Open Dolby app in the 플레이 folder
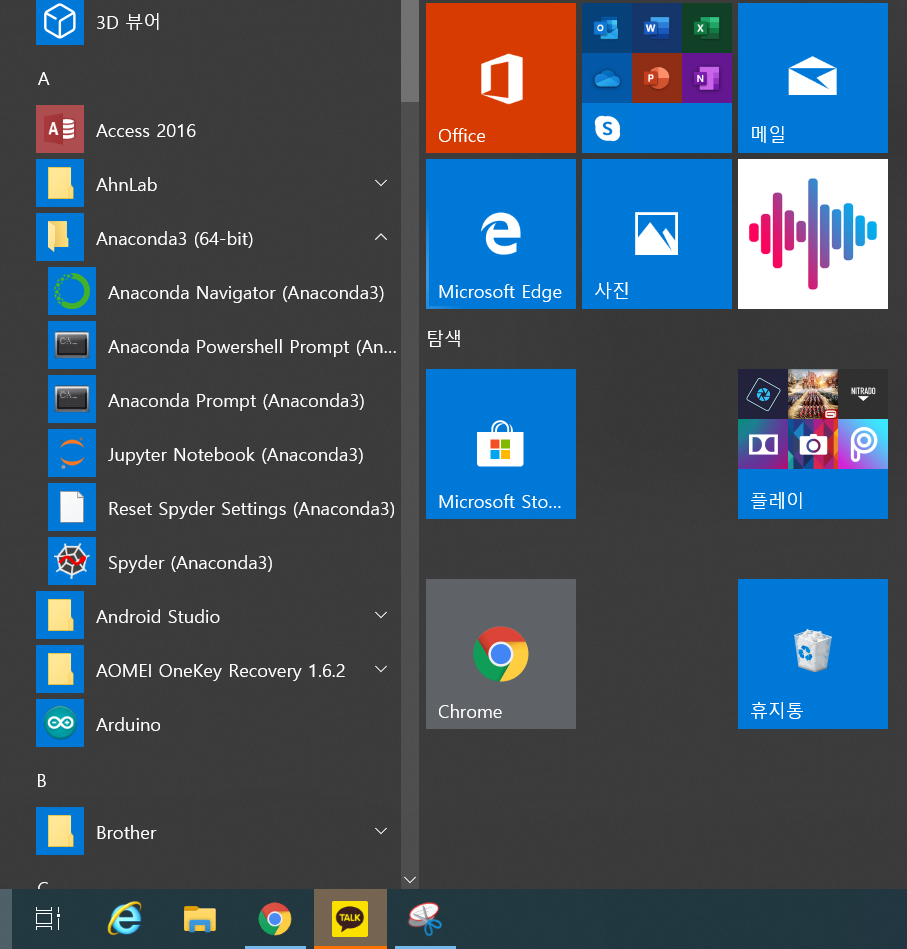This screenshot has height=949, width=907. point(763,444)
